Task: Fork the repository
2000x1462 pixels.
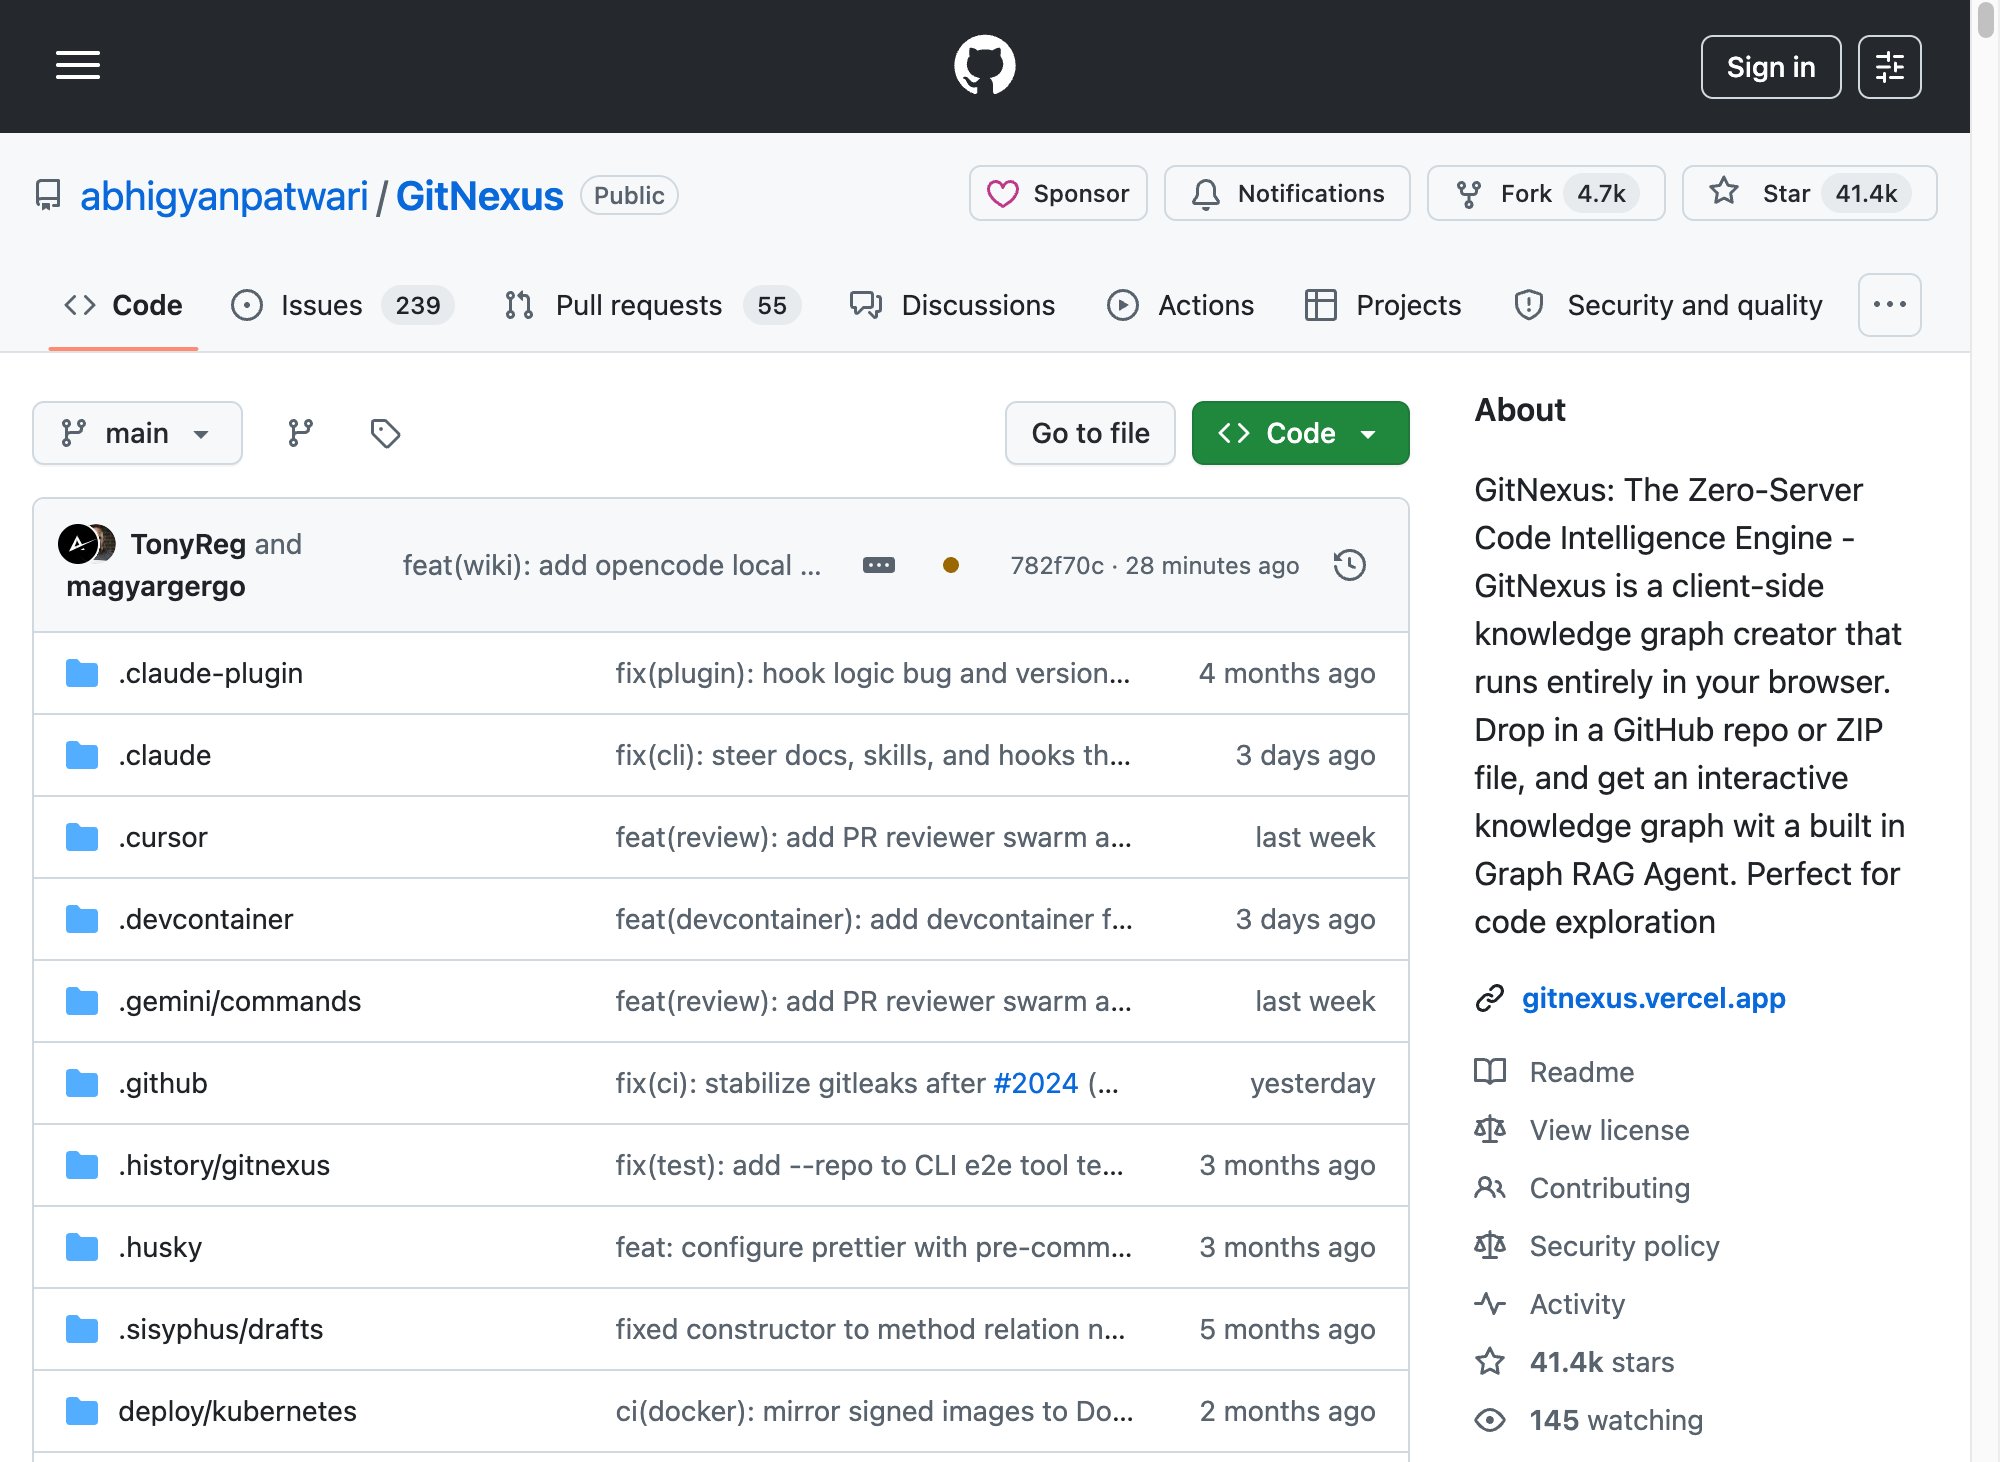Action: (1546, 193)
